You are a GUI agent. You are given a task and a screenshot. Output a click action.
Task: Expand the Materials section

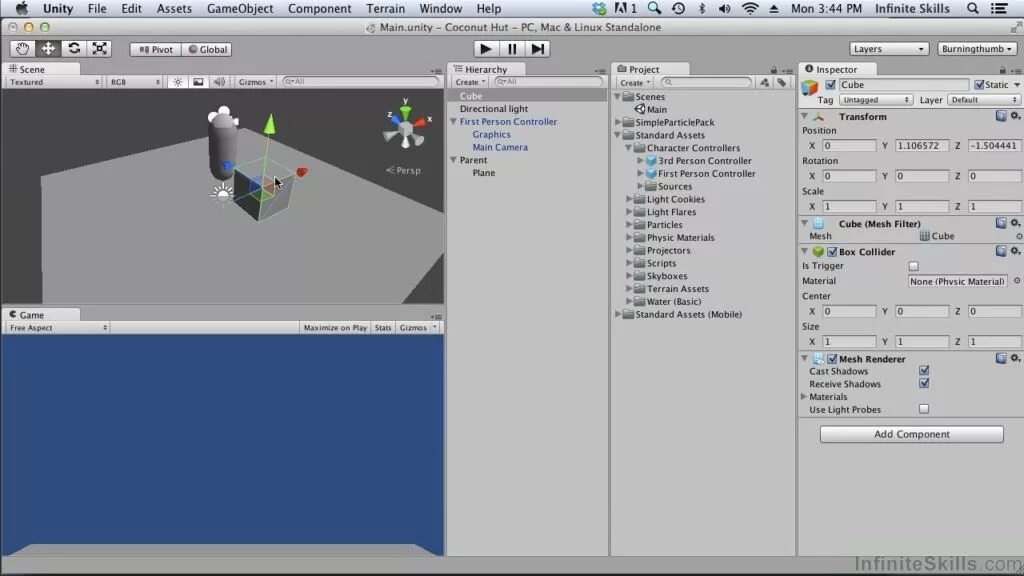pos(805,396)
